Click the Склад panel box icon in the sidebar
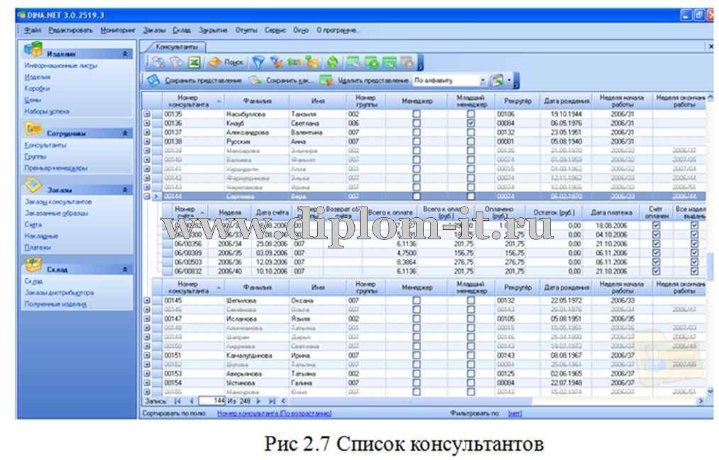The image size is (719, 460). point(33,264)
